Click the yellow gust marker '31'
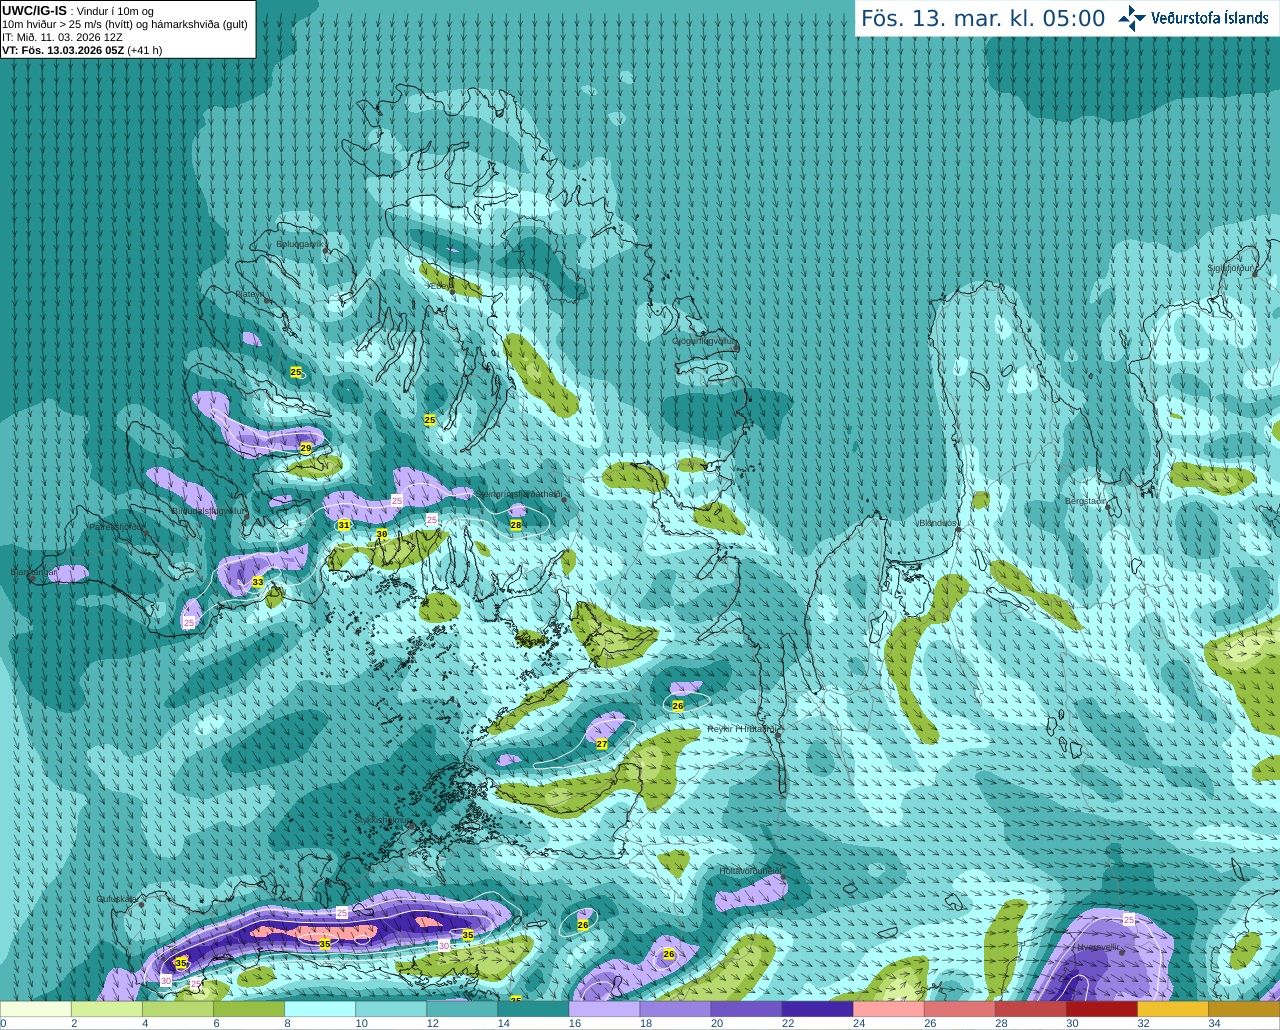This screenshot has height=1030, width=1280. coord(344,525)
